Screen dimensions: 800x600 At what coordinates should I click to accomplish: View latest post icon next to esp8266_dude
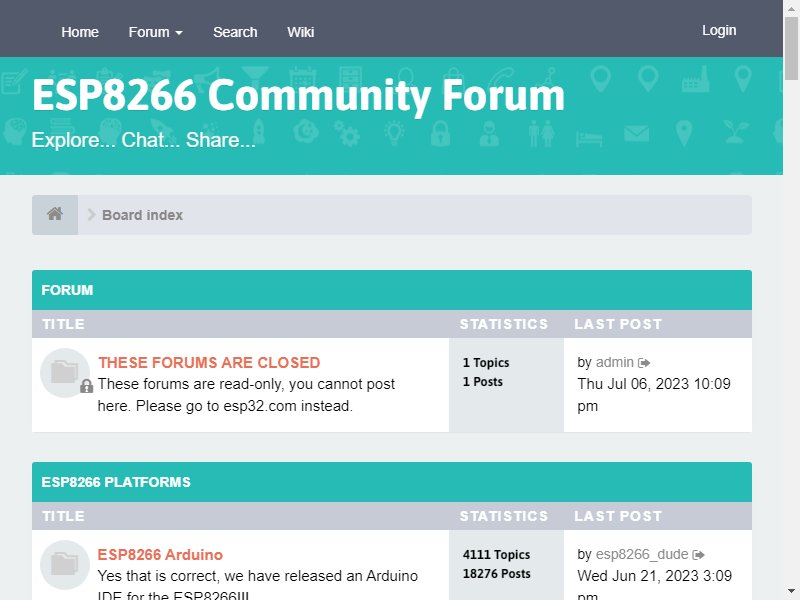[698, 555]
